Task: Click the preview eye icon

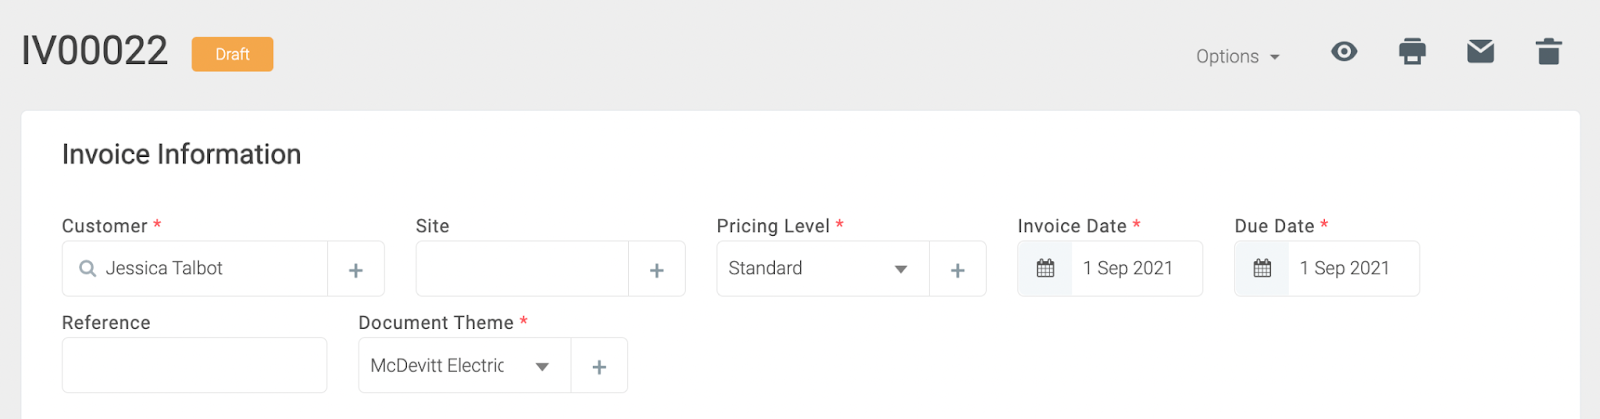Action: [1344, 52]
